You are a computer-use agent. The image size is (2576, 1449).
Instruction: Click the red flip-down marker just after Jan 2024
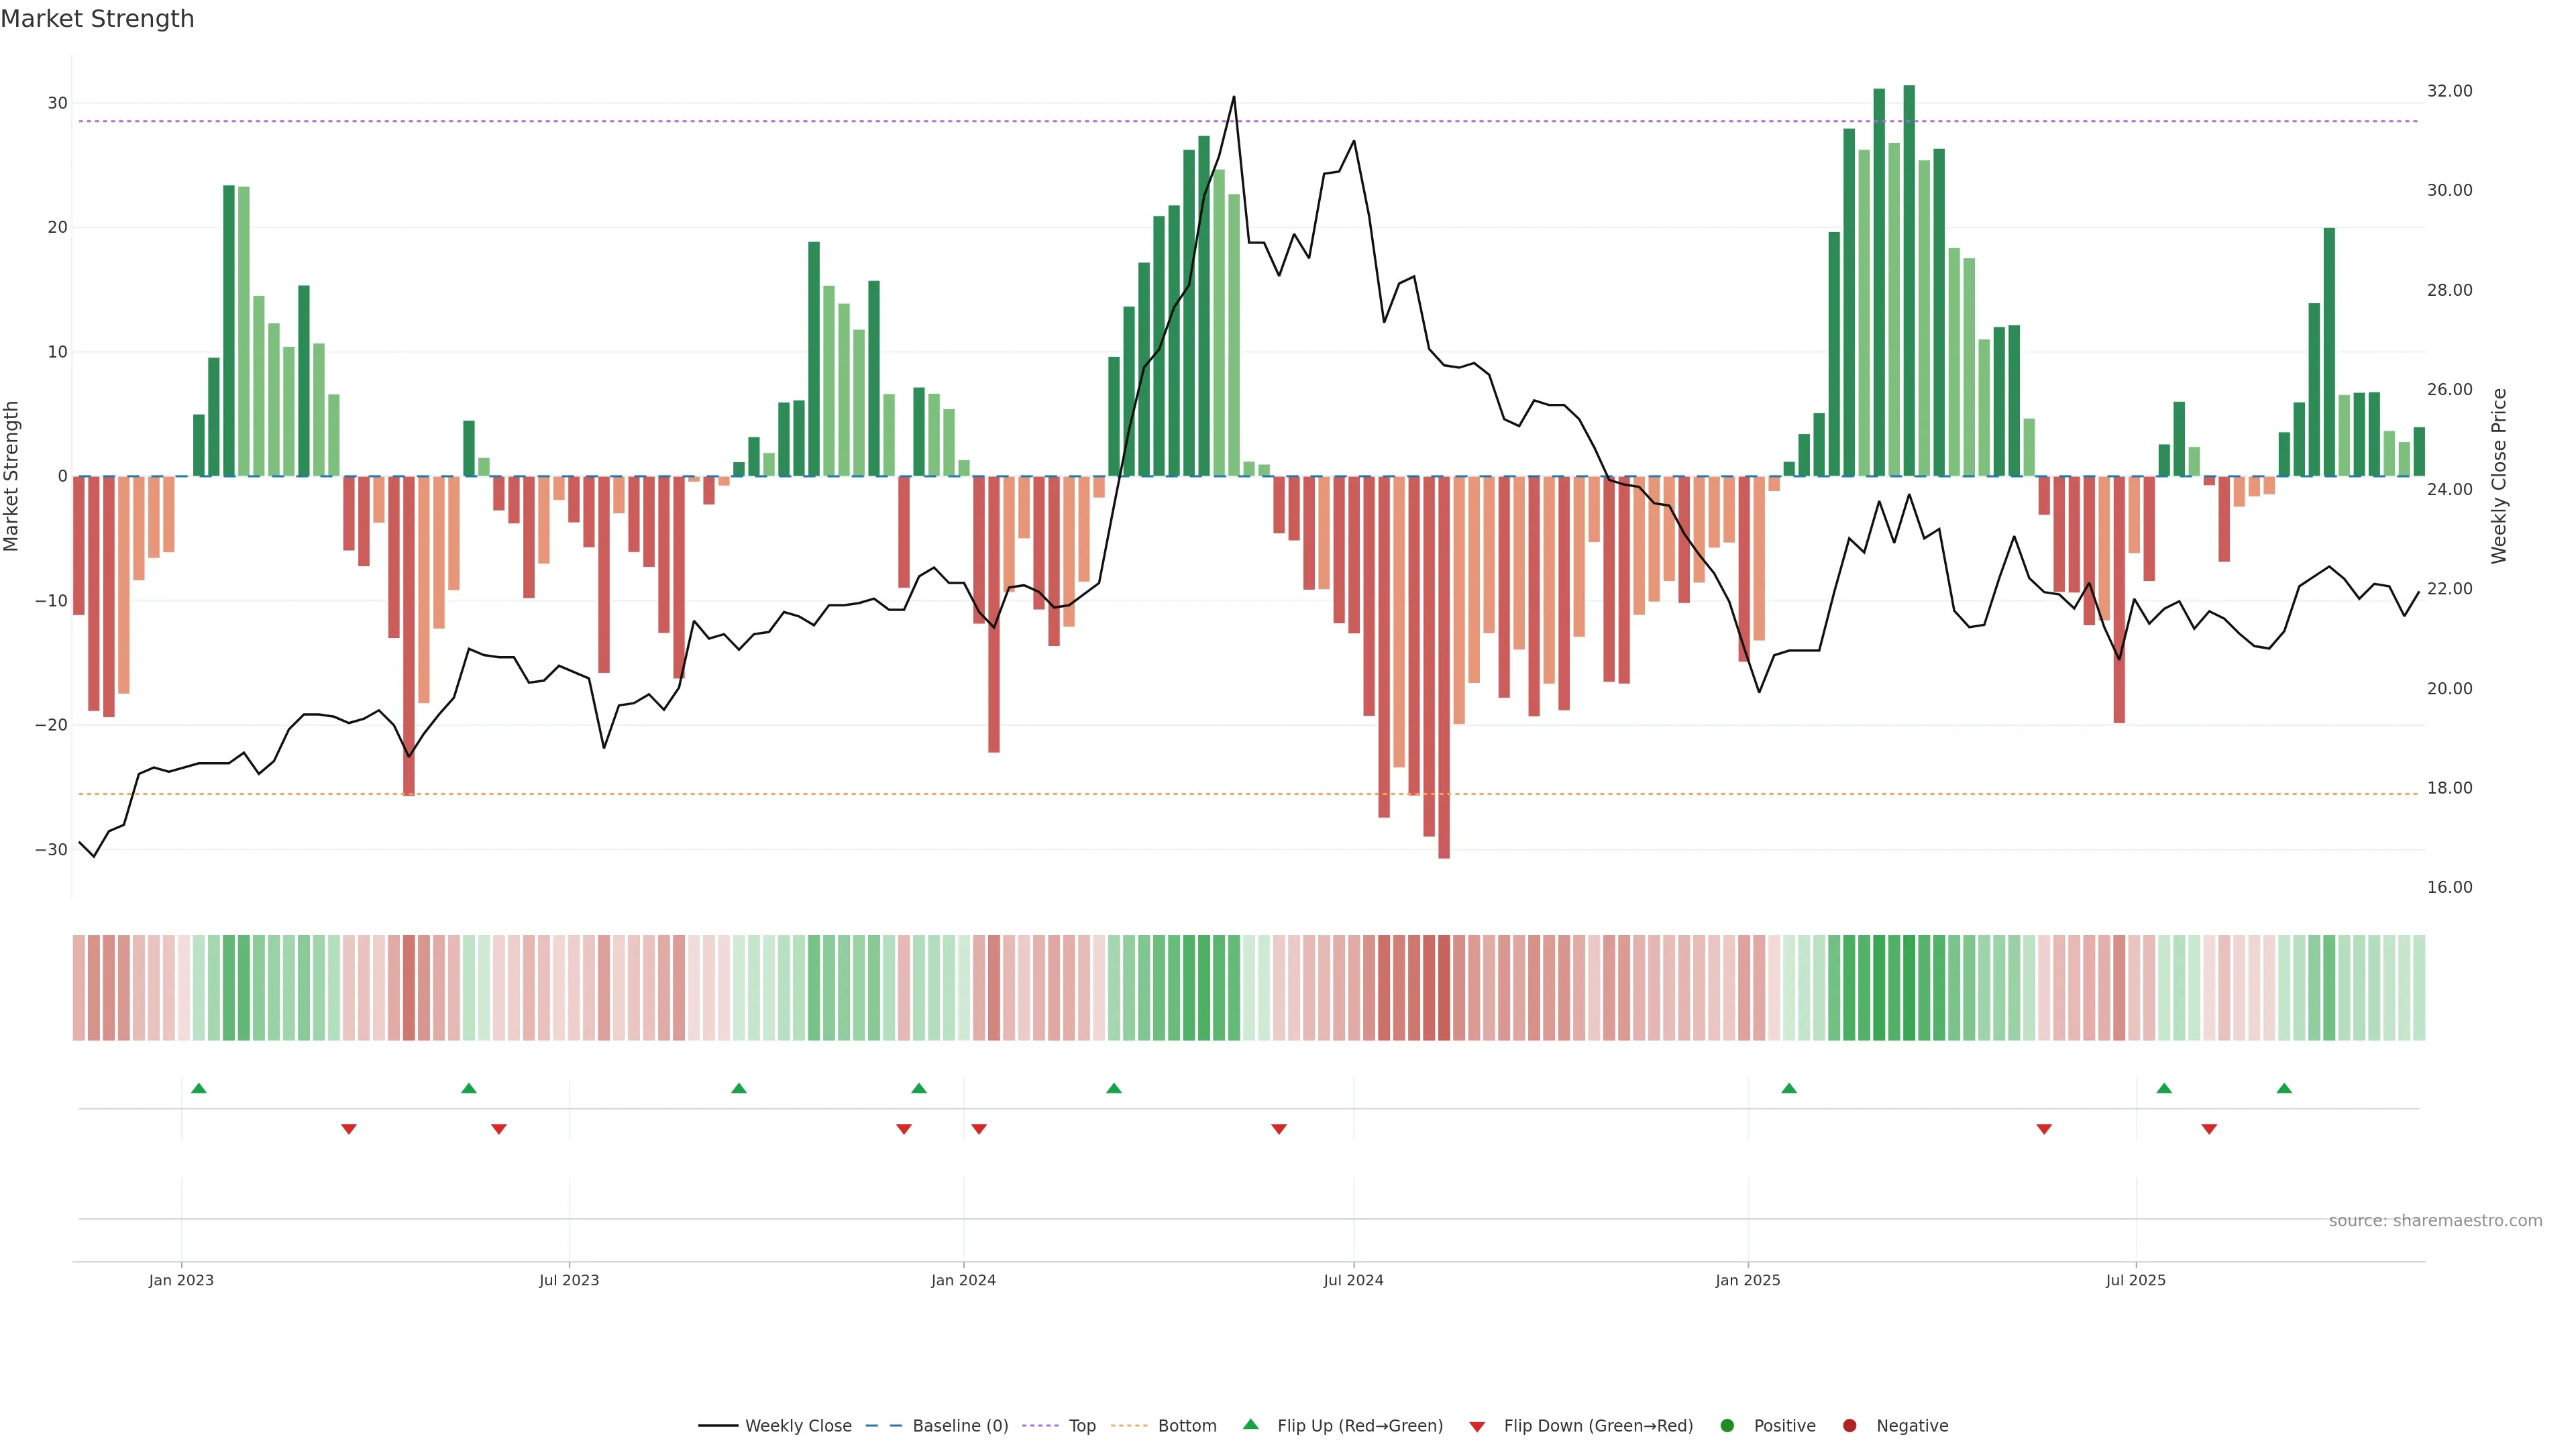(x=979, y=1129)
